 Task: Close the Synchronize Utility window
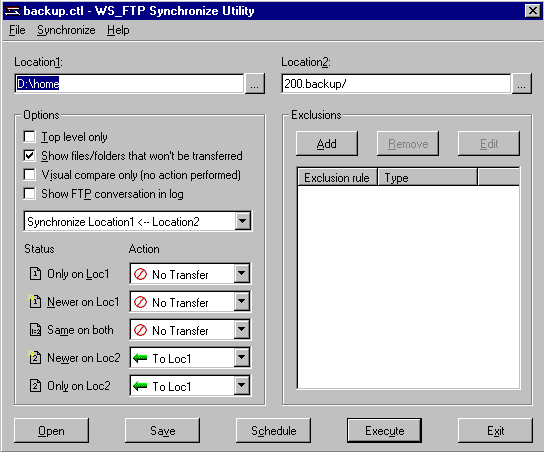533,11
